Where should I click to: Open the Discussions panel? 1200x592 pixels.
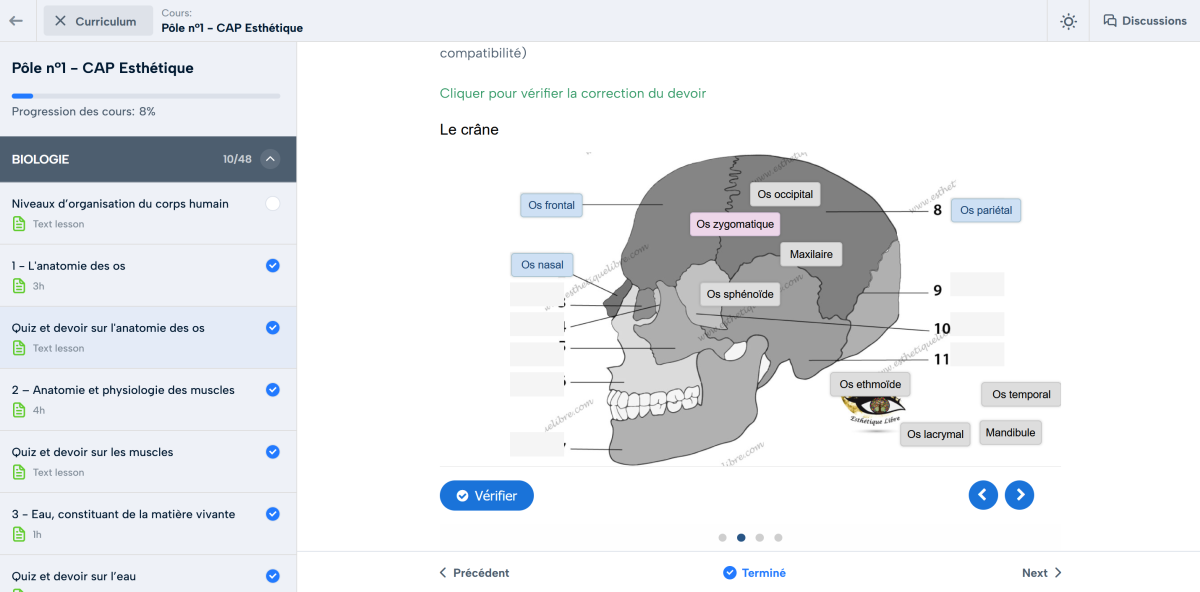coord(1144,21)
